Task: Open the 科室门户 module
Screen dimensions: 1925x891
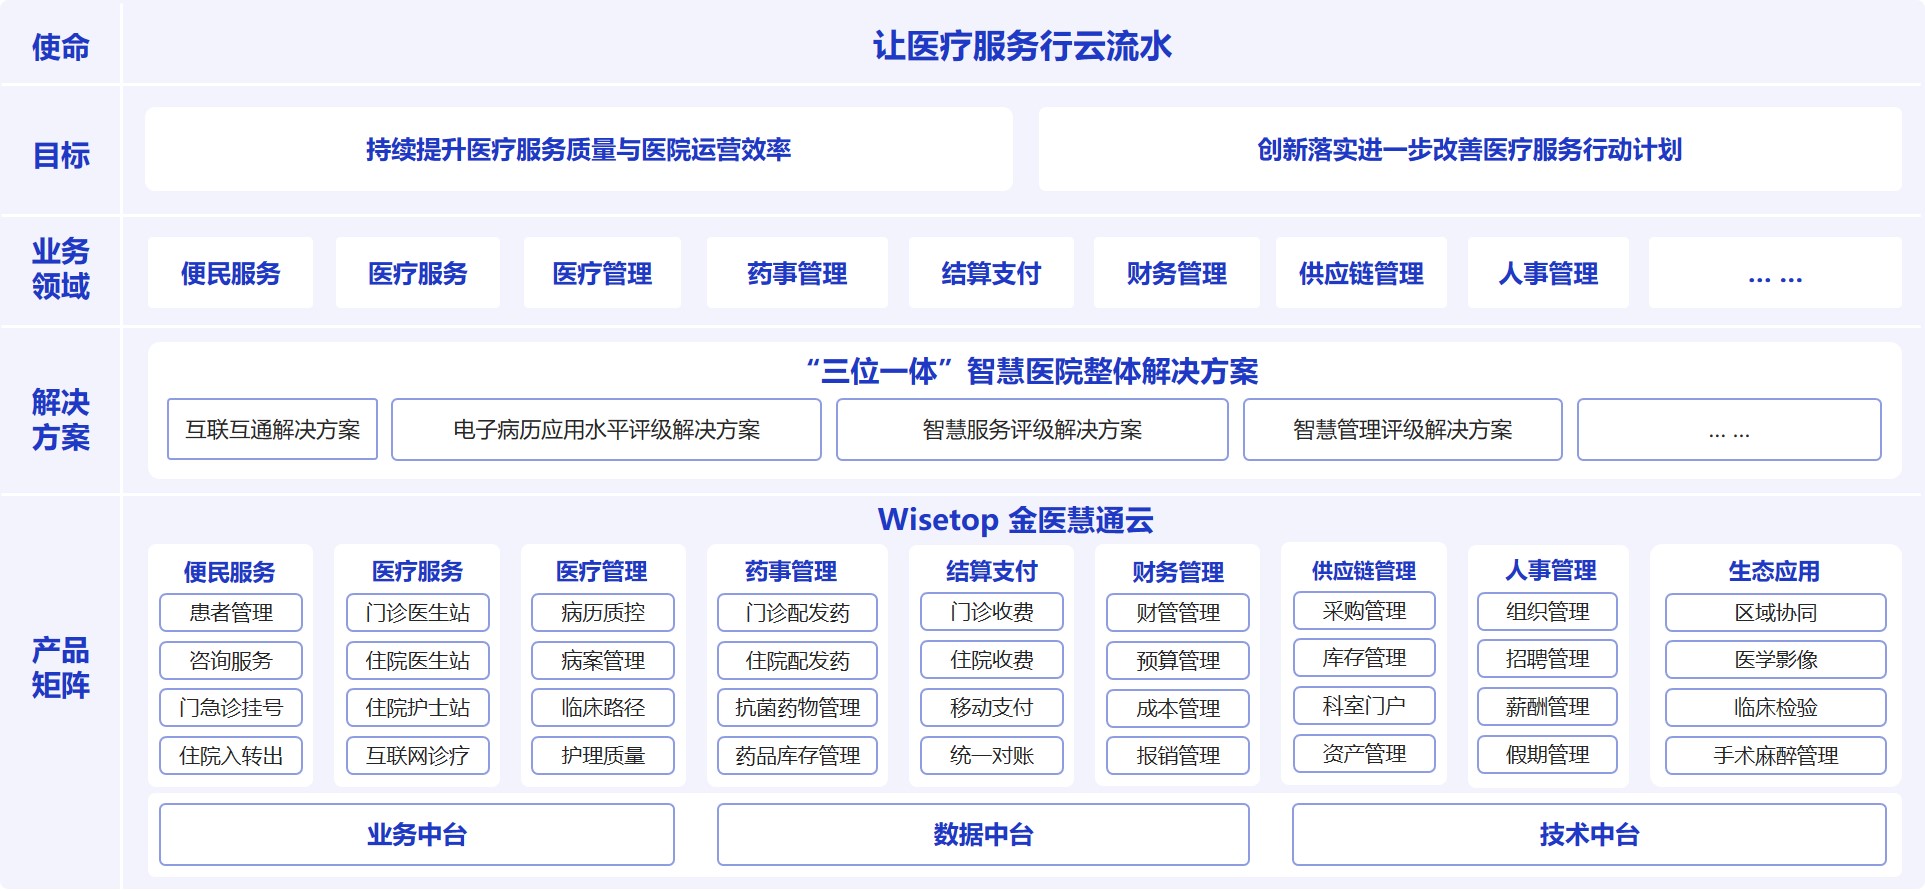Action: (x=1364, y=706)
